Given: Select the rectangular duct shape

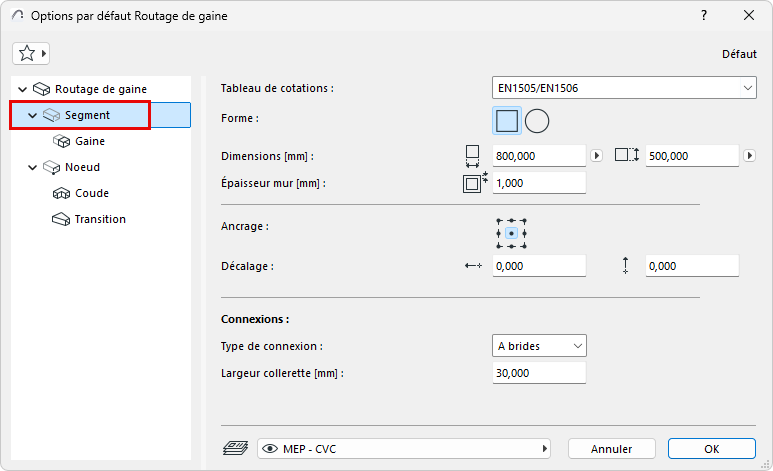Looking at the screenshot, I should pyautogui.click(x=507, y=121).
